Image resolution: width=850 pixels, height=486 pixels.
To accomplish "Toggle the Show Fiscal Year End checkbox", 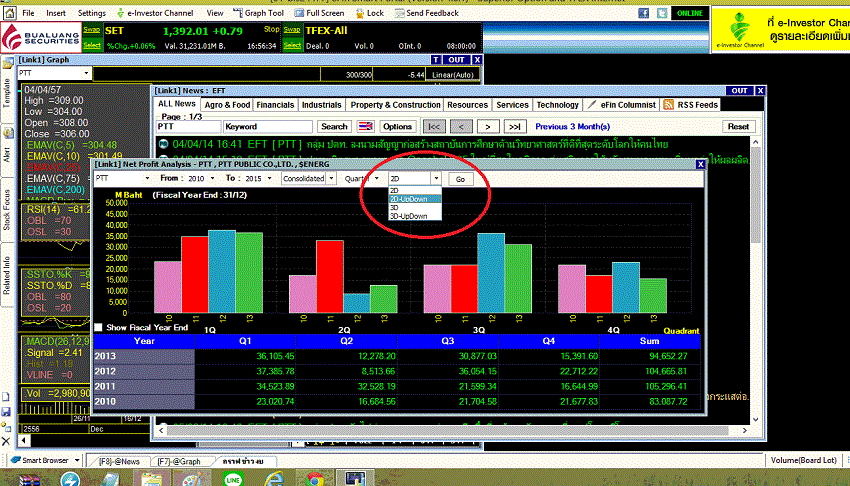I will pyautogui.click(x=98, y=327).
